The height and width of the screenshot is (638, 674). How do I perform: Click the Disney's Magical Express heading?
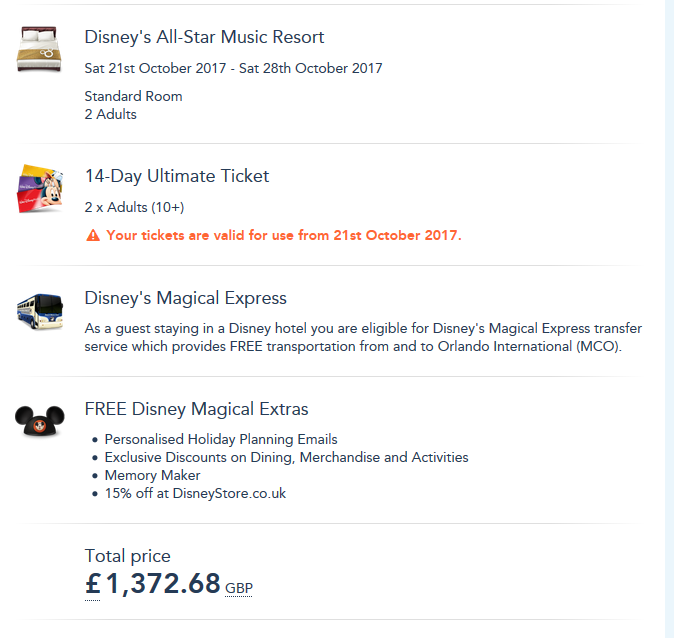pos(185,298)
